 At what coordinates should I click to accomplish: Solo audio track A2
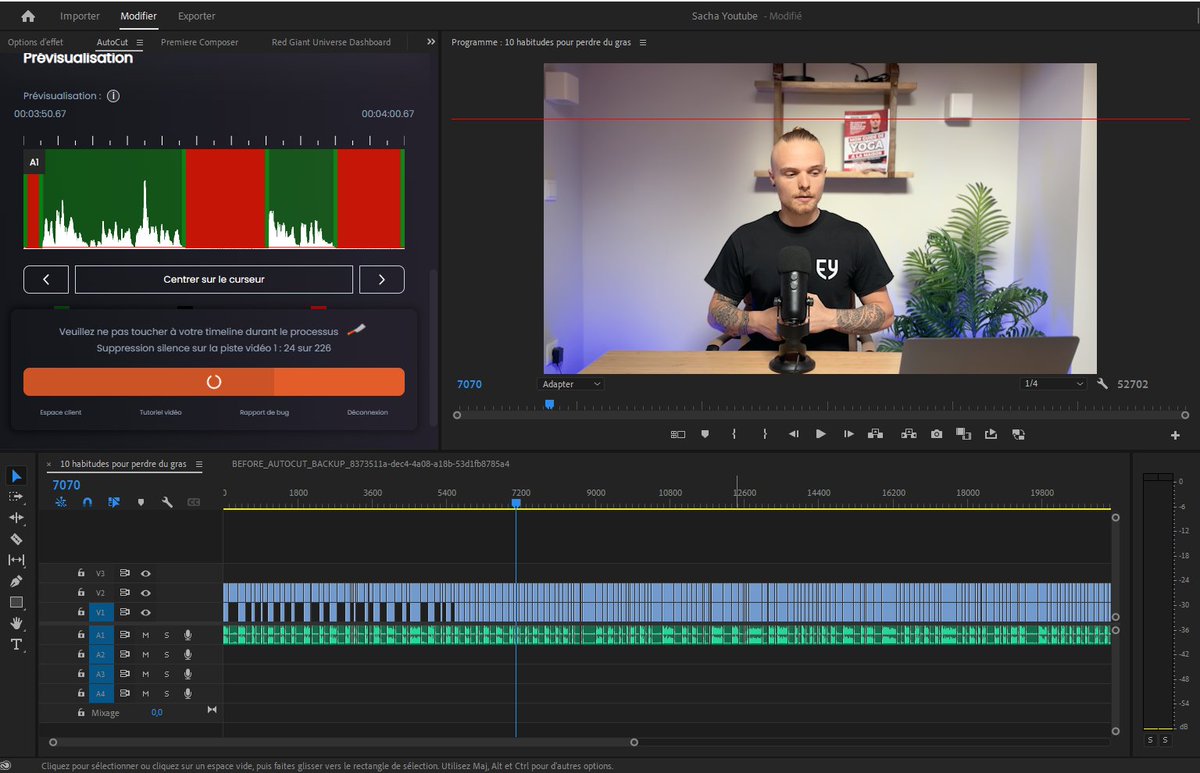coord(166,654)
